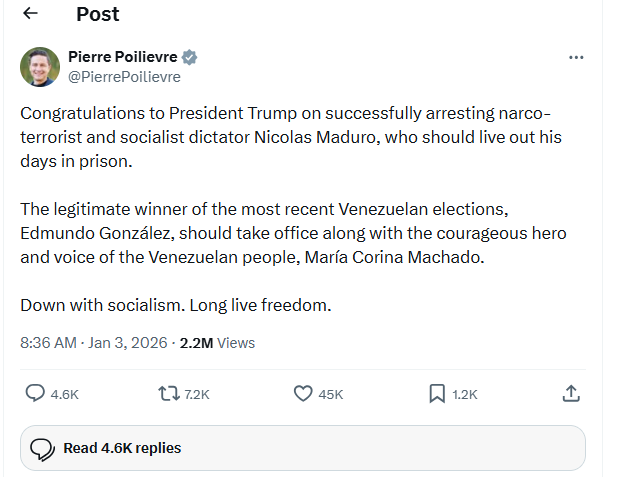Click the 7.2K repost count
The image size is (630, 477).
(x=197, y=394)
